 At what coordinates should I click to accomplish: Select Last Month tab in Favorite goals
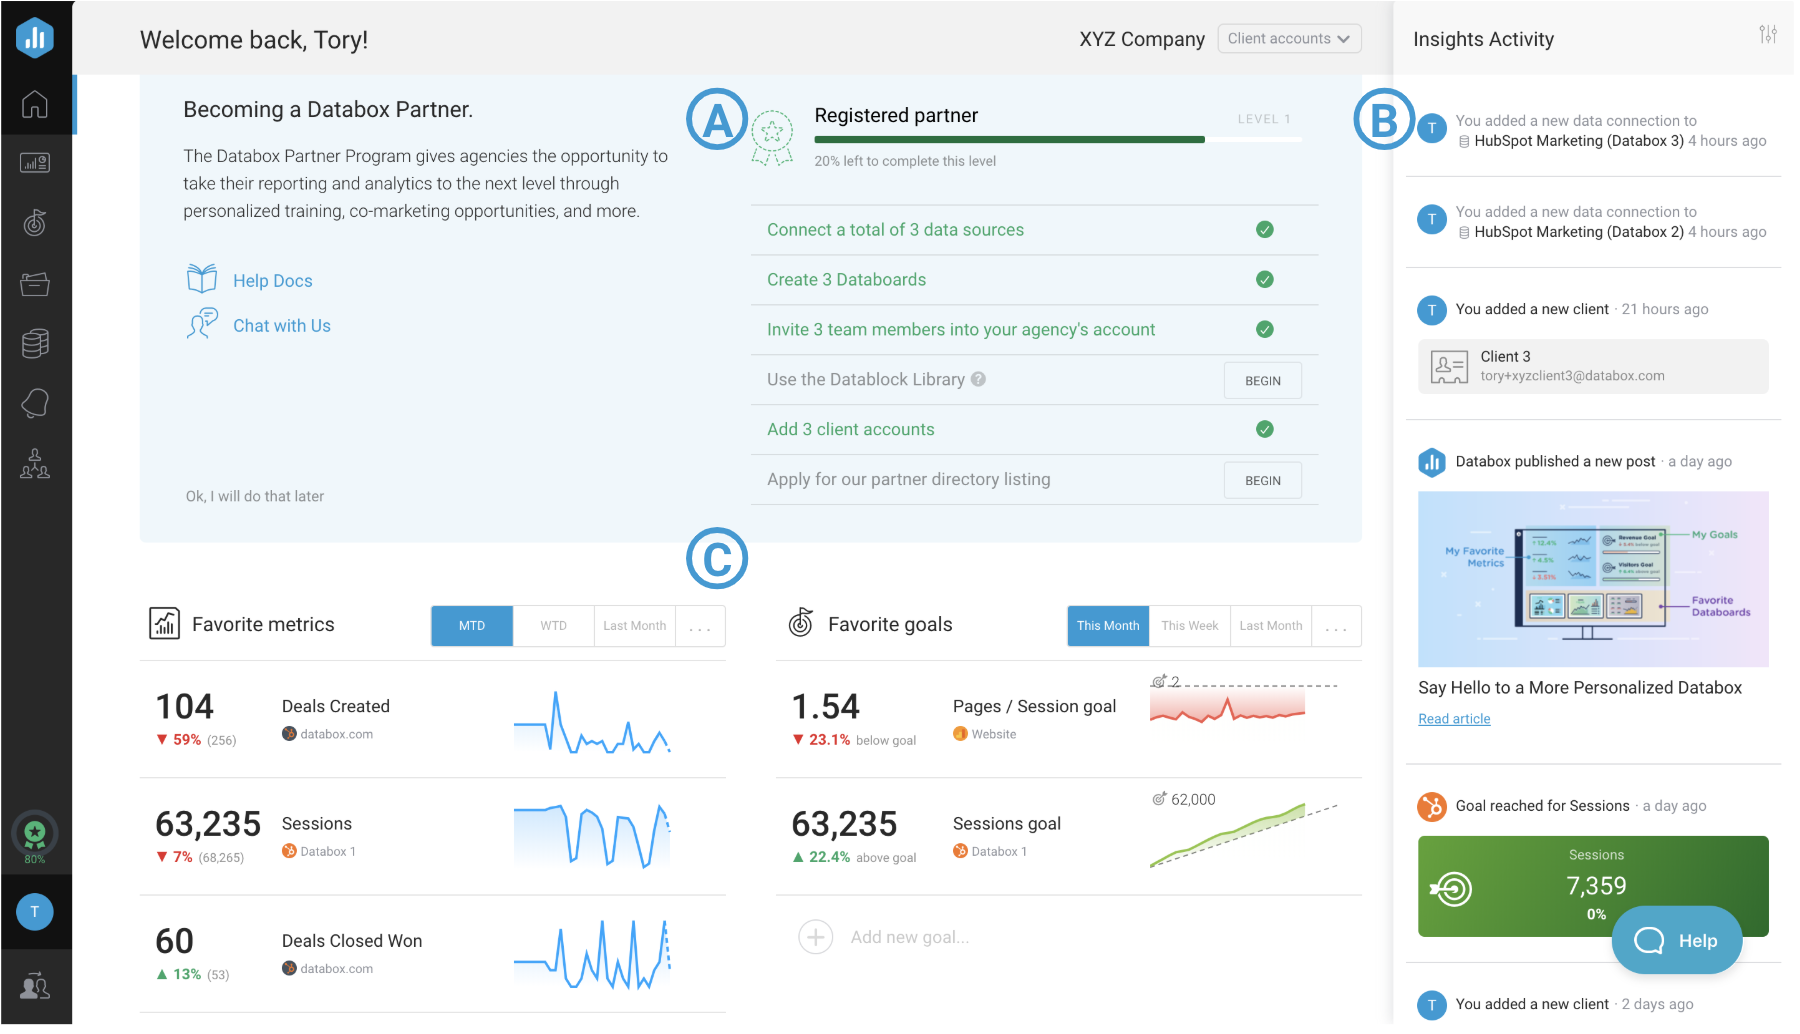click(1271, 626)
